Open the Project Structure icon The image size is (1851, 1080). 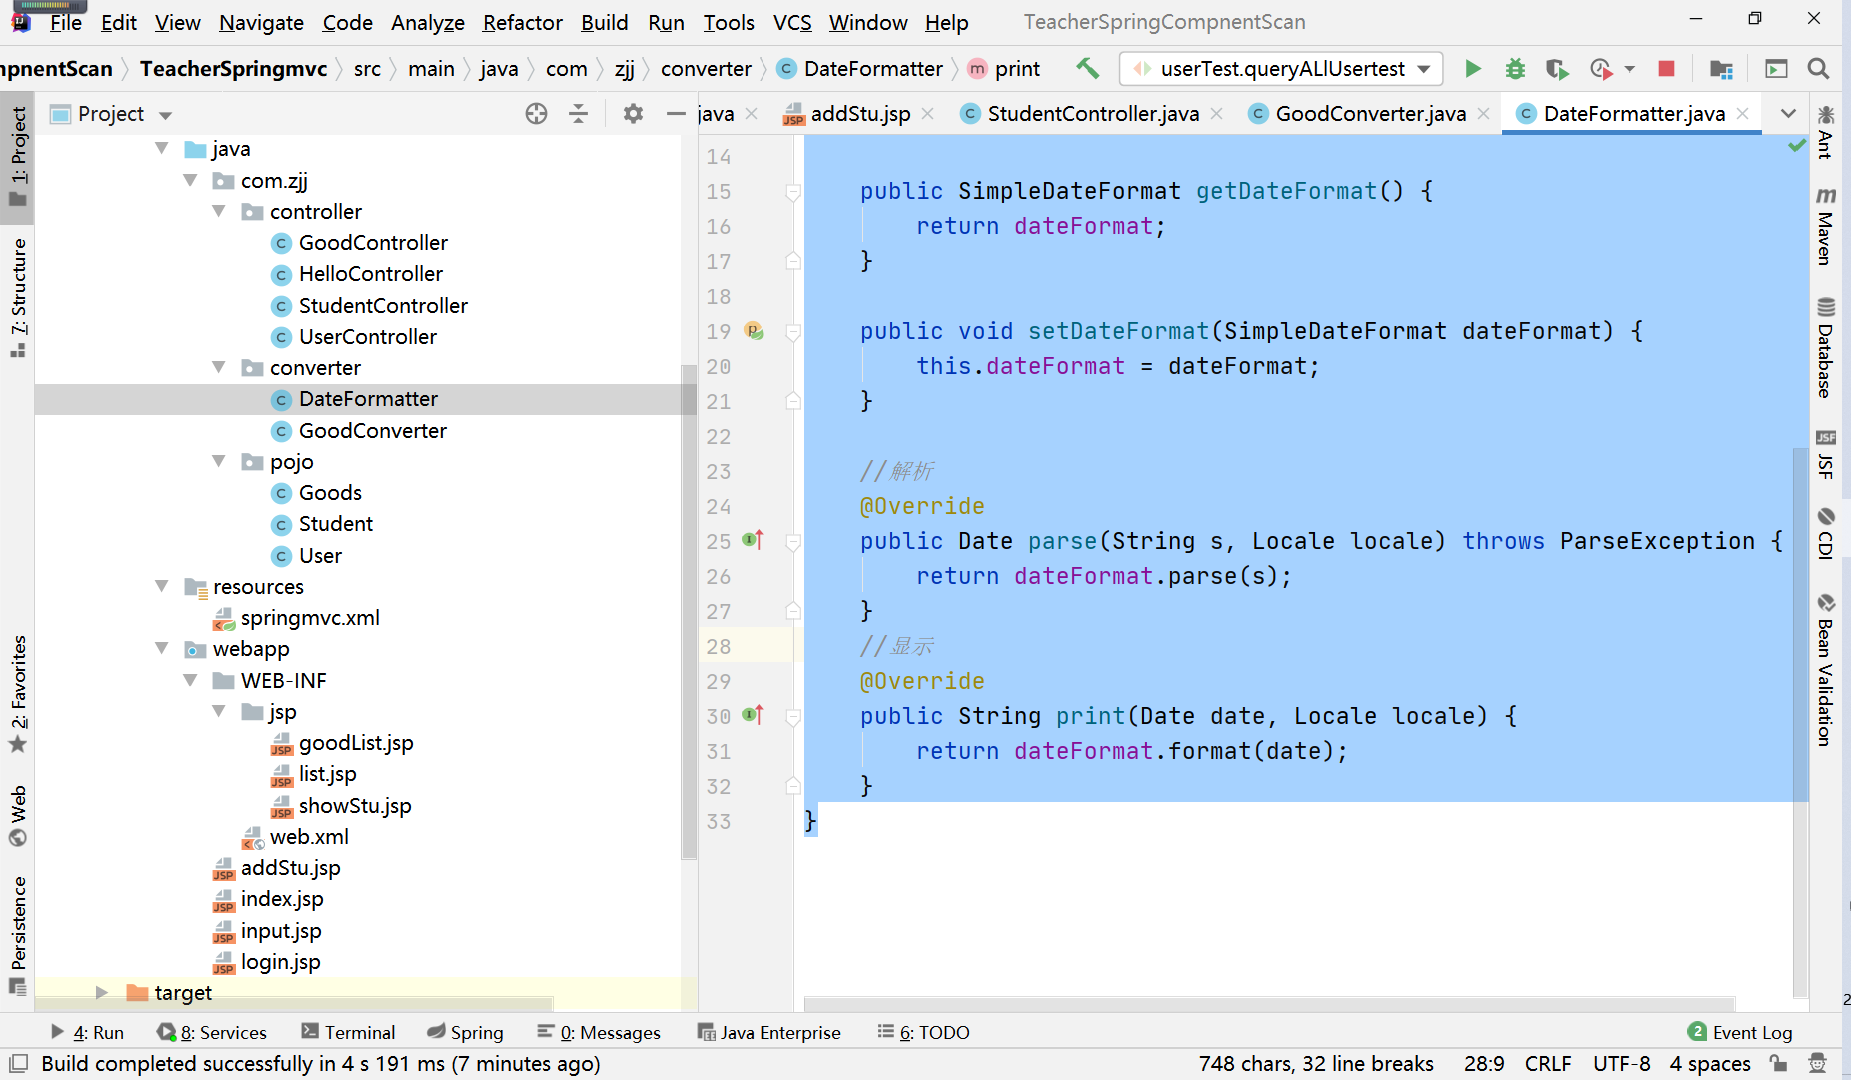click(x=1721, y=69)
